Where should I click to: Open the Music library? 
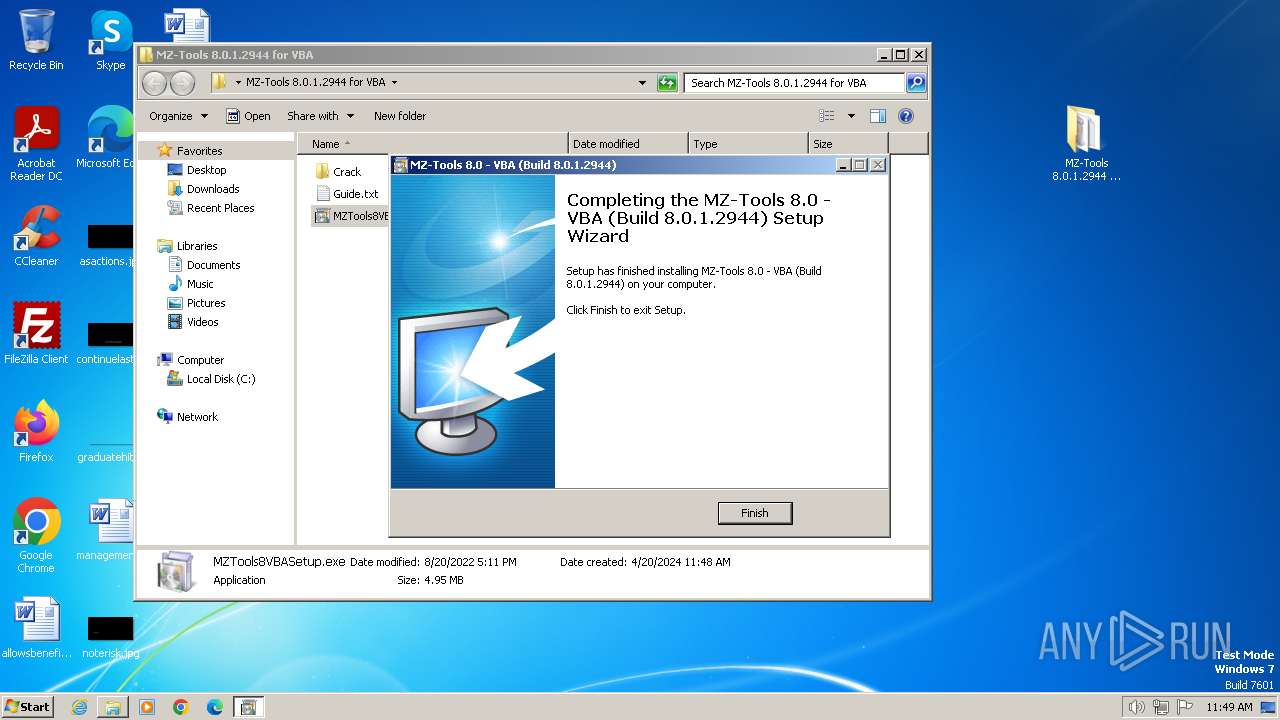pyautogui.click(x=200, y=284)
